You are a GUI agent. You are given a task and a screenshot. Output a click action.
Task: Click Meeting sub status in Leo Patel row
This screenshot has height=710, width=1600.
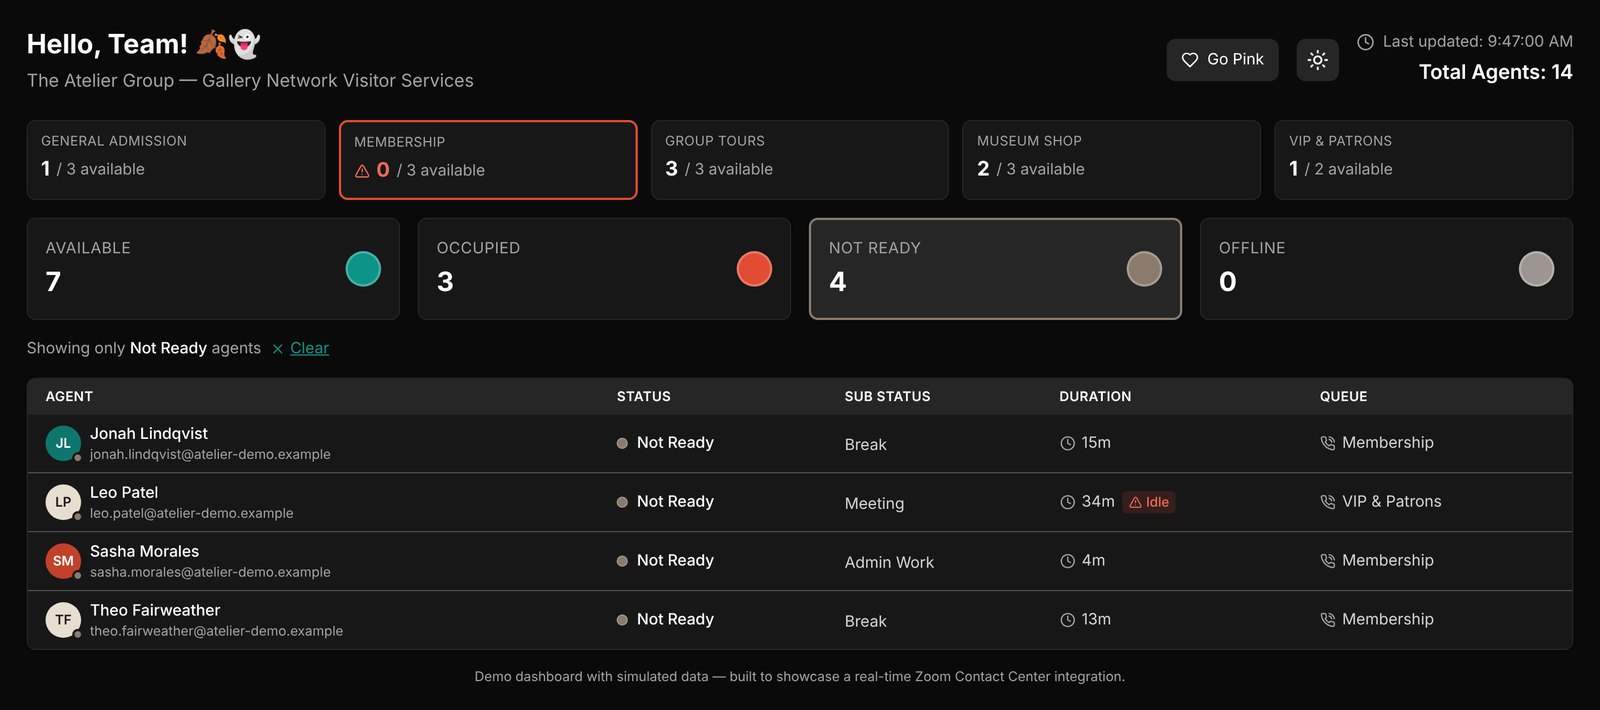coord(874,504)
